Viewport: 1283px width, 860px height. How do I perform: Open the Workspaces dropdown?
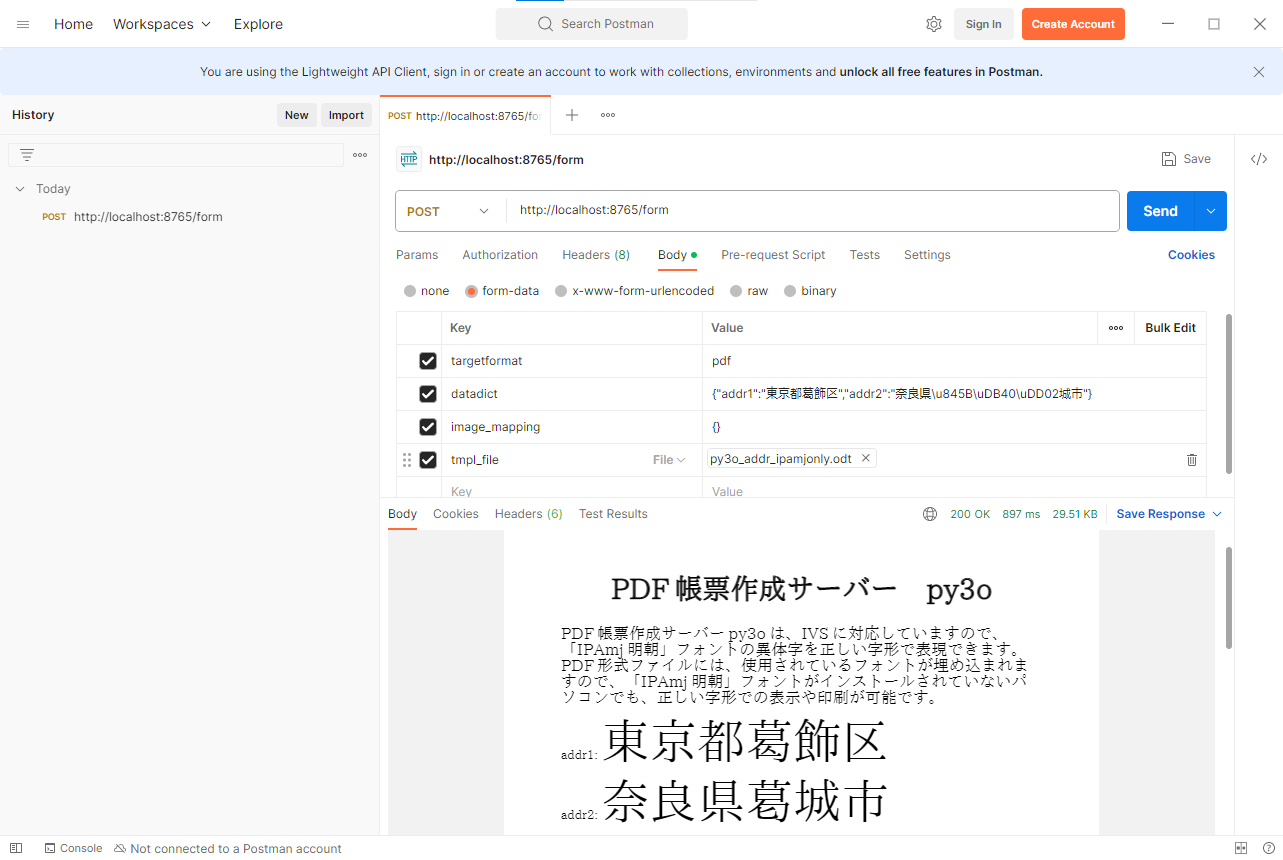click(x=162, y=24)
